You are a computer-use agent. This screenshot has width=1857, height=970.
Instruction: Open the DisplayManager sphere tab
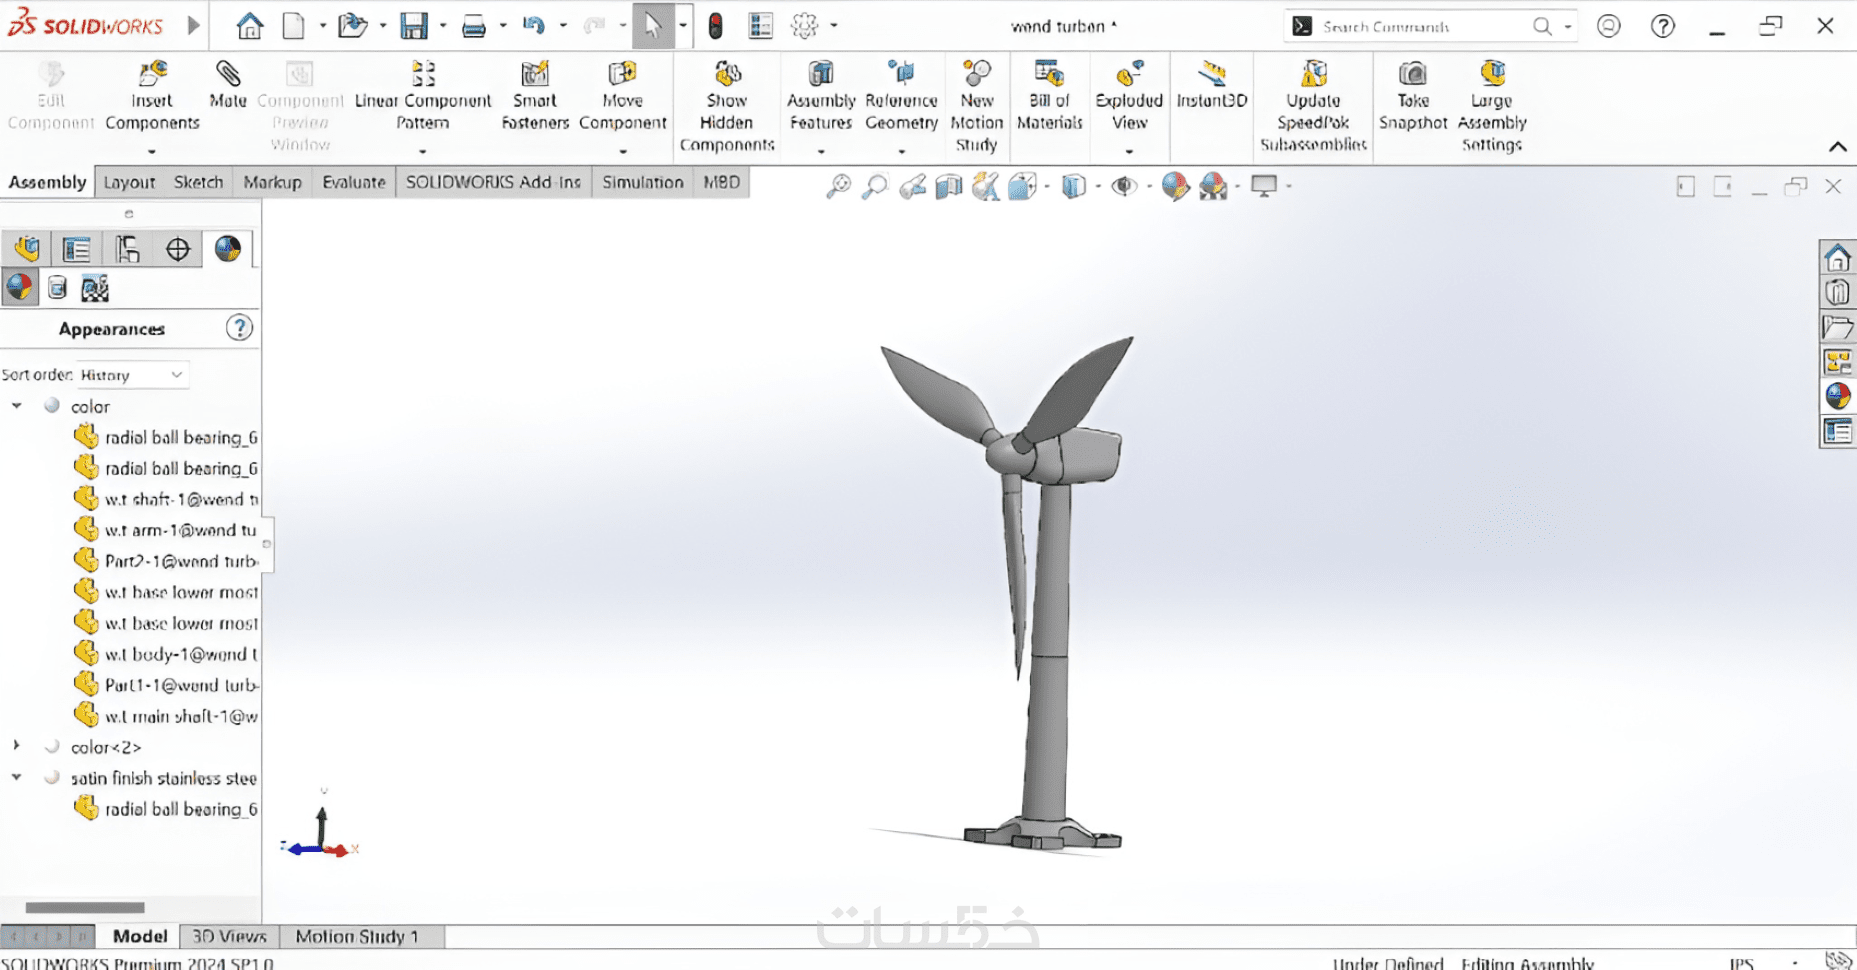pos(228,249)
